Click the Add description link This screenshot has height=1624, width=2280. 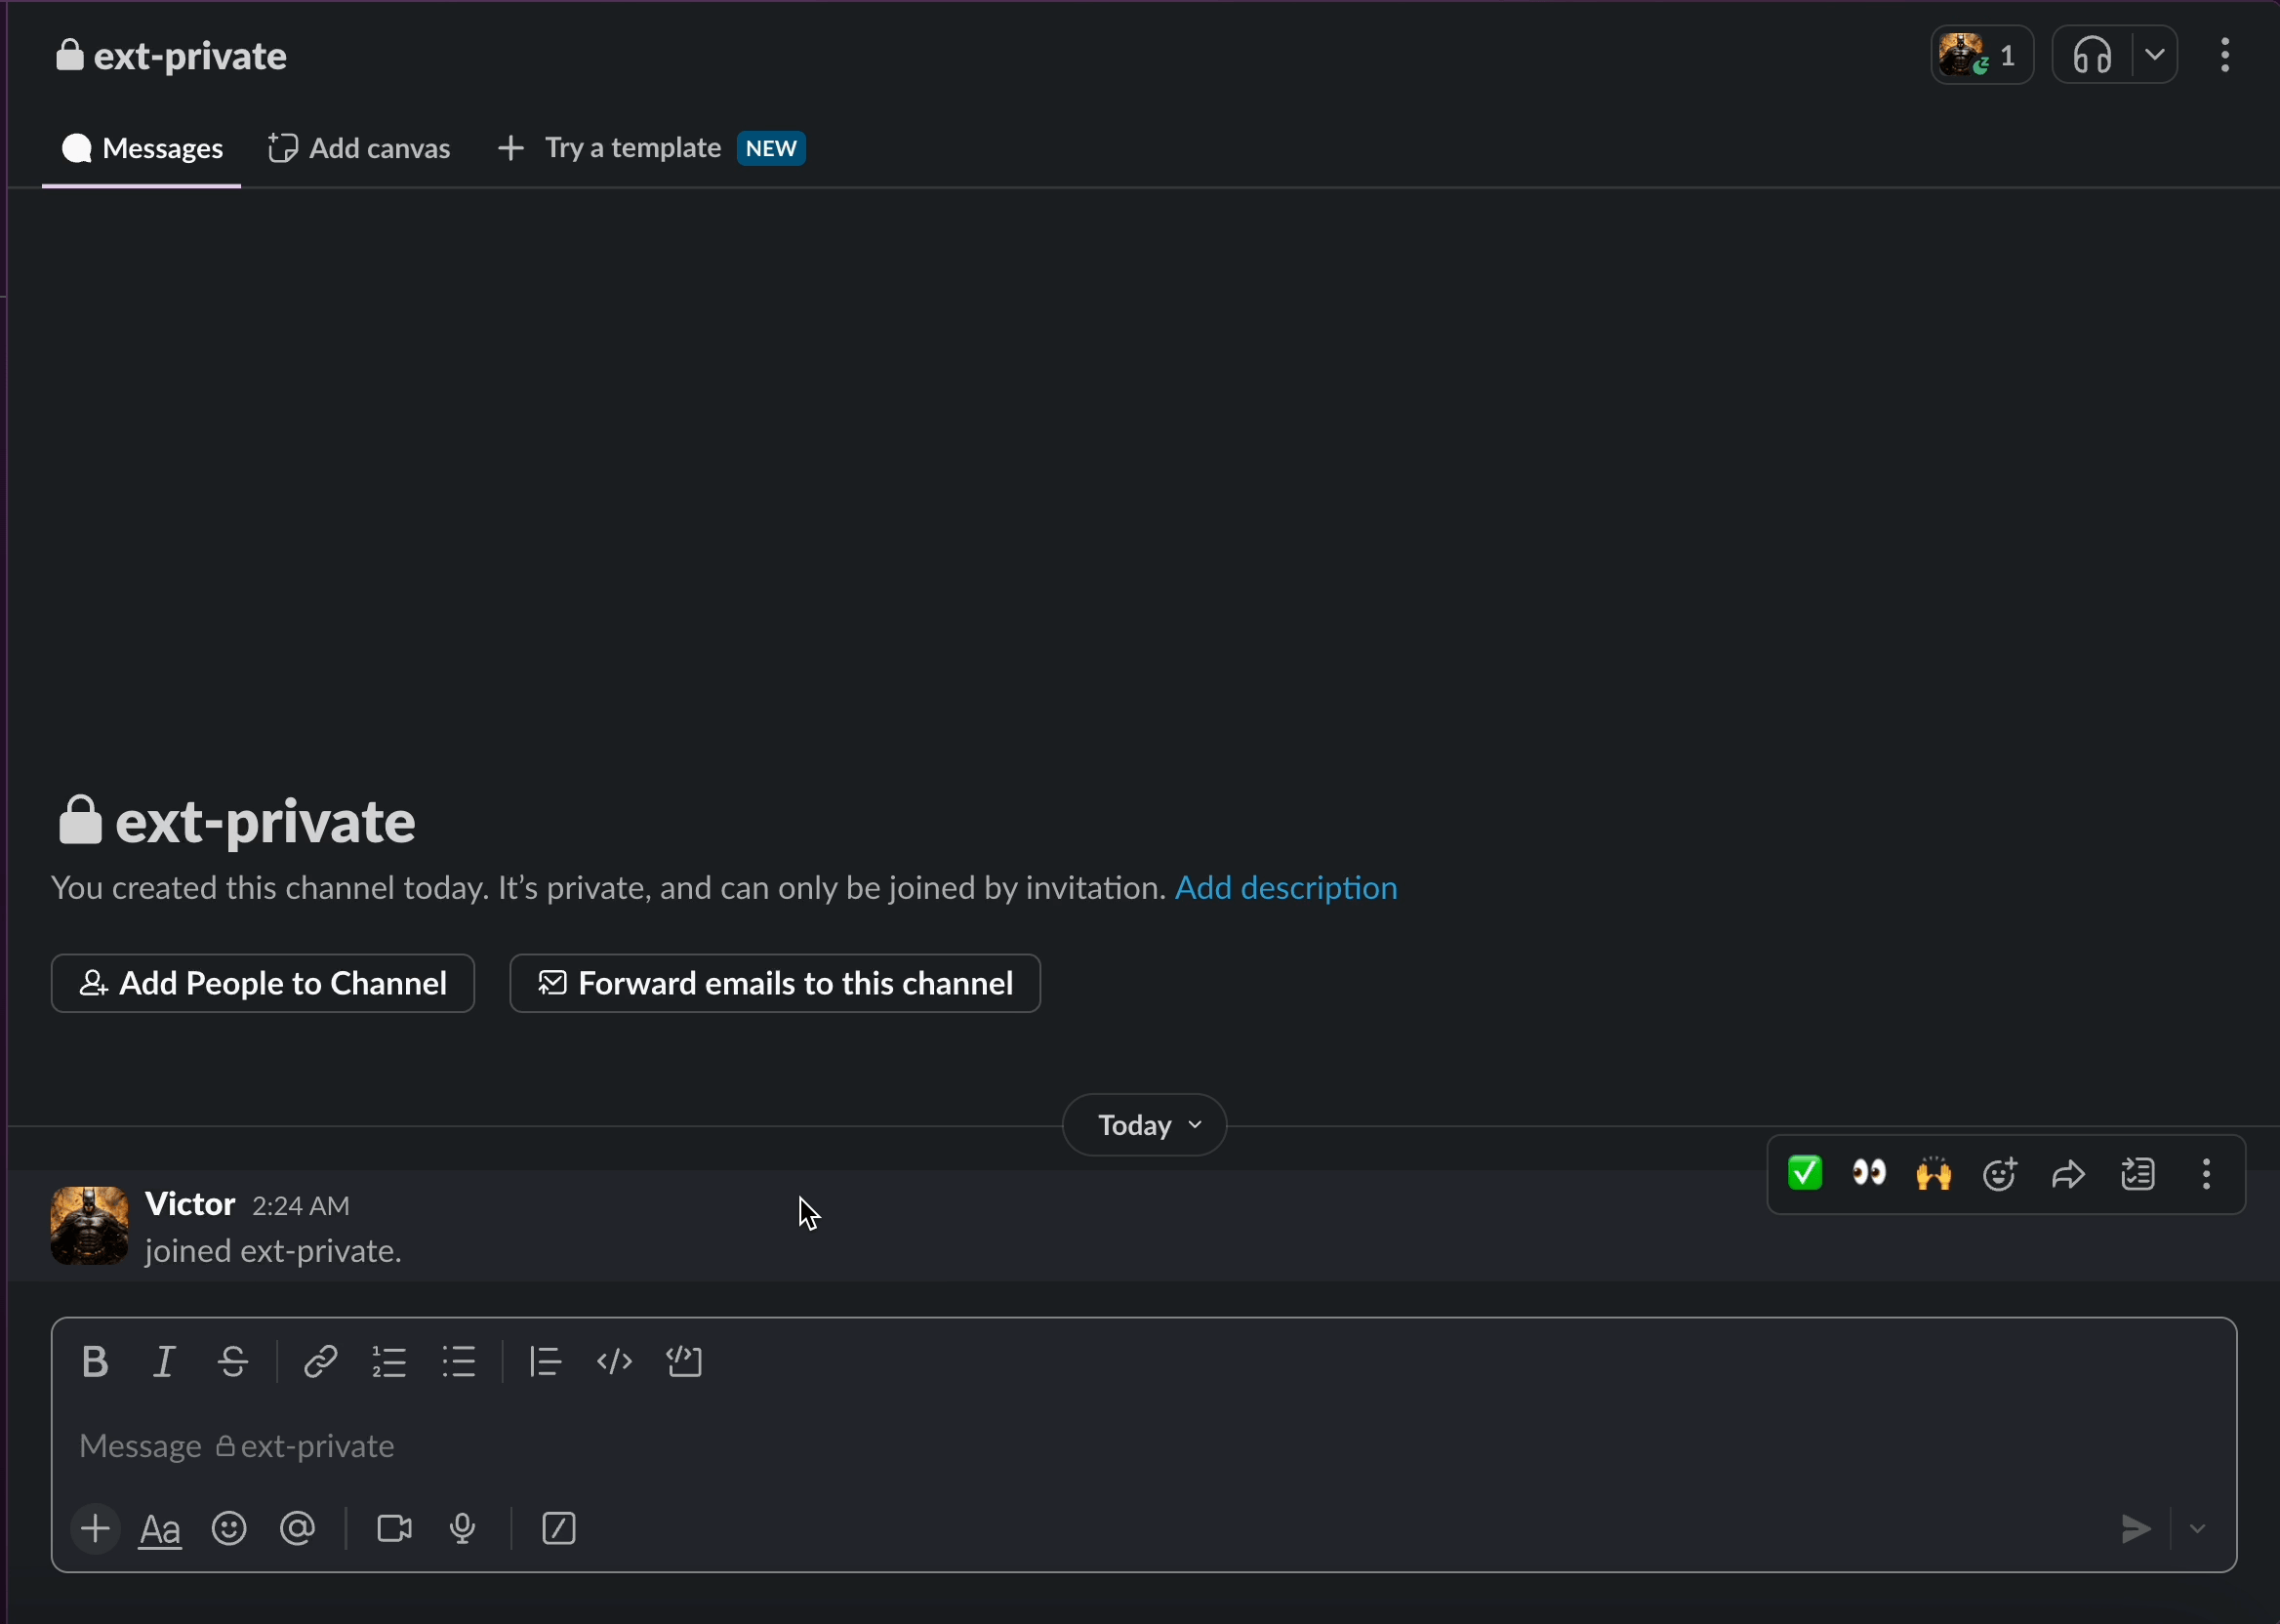pyautogui.click(x=1285, y=888)
